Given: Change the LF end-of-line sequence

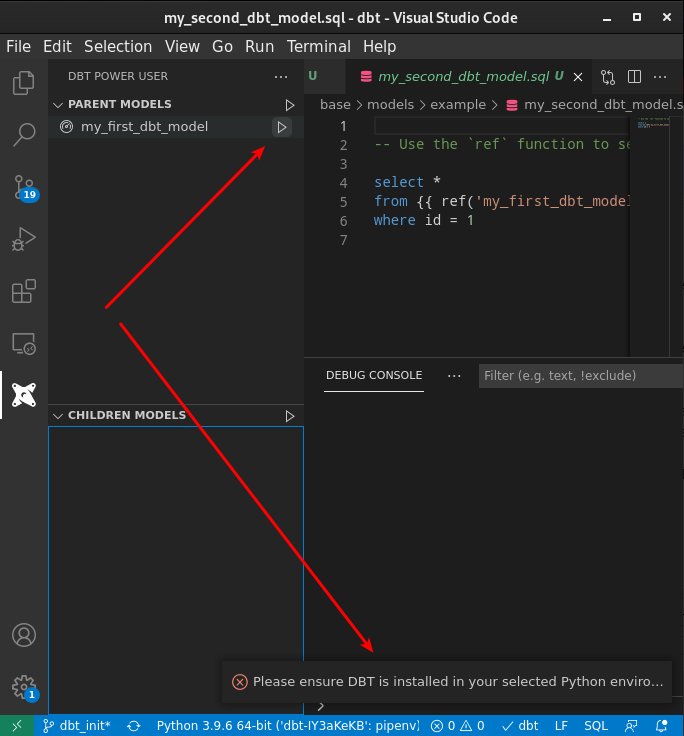Looking at the screenshot, I should 561,726.
